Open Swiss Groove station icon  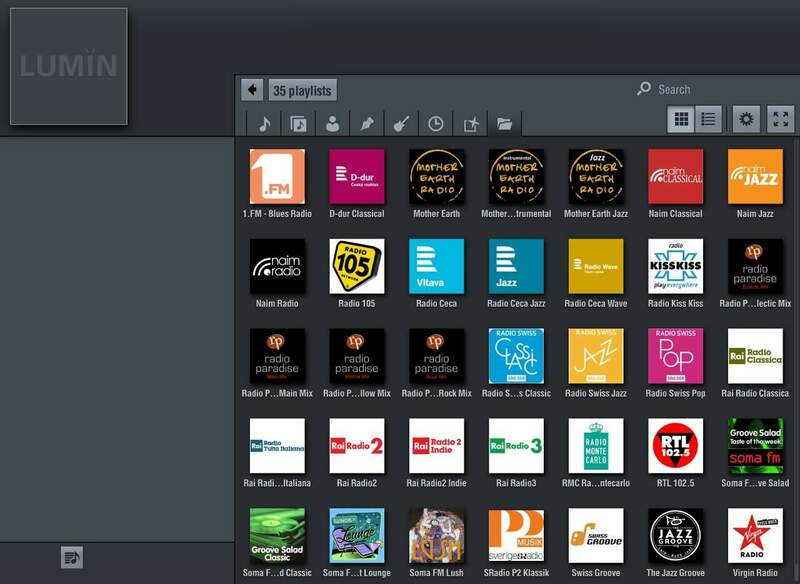coord(596,536)
